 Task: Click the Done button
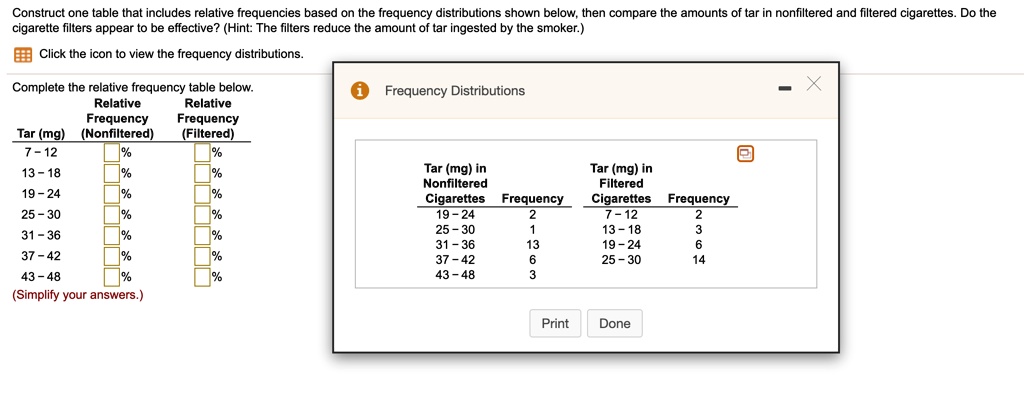[x=615, y=323]
